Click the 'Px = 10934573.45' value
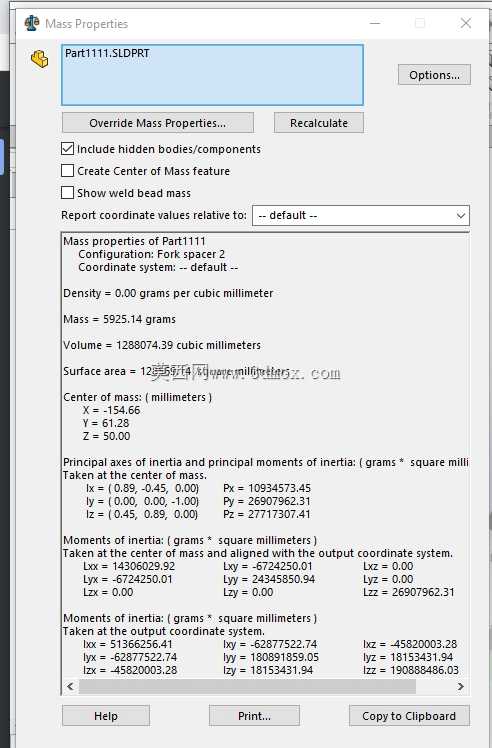492x748 pixels. (x=267, y=488)
